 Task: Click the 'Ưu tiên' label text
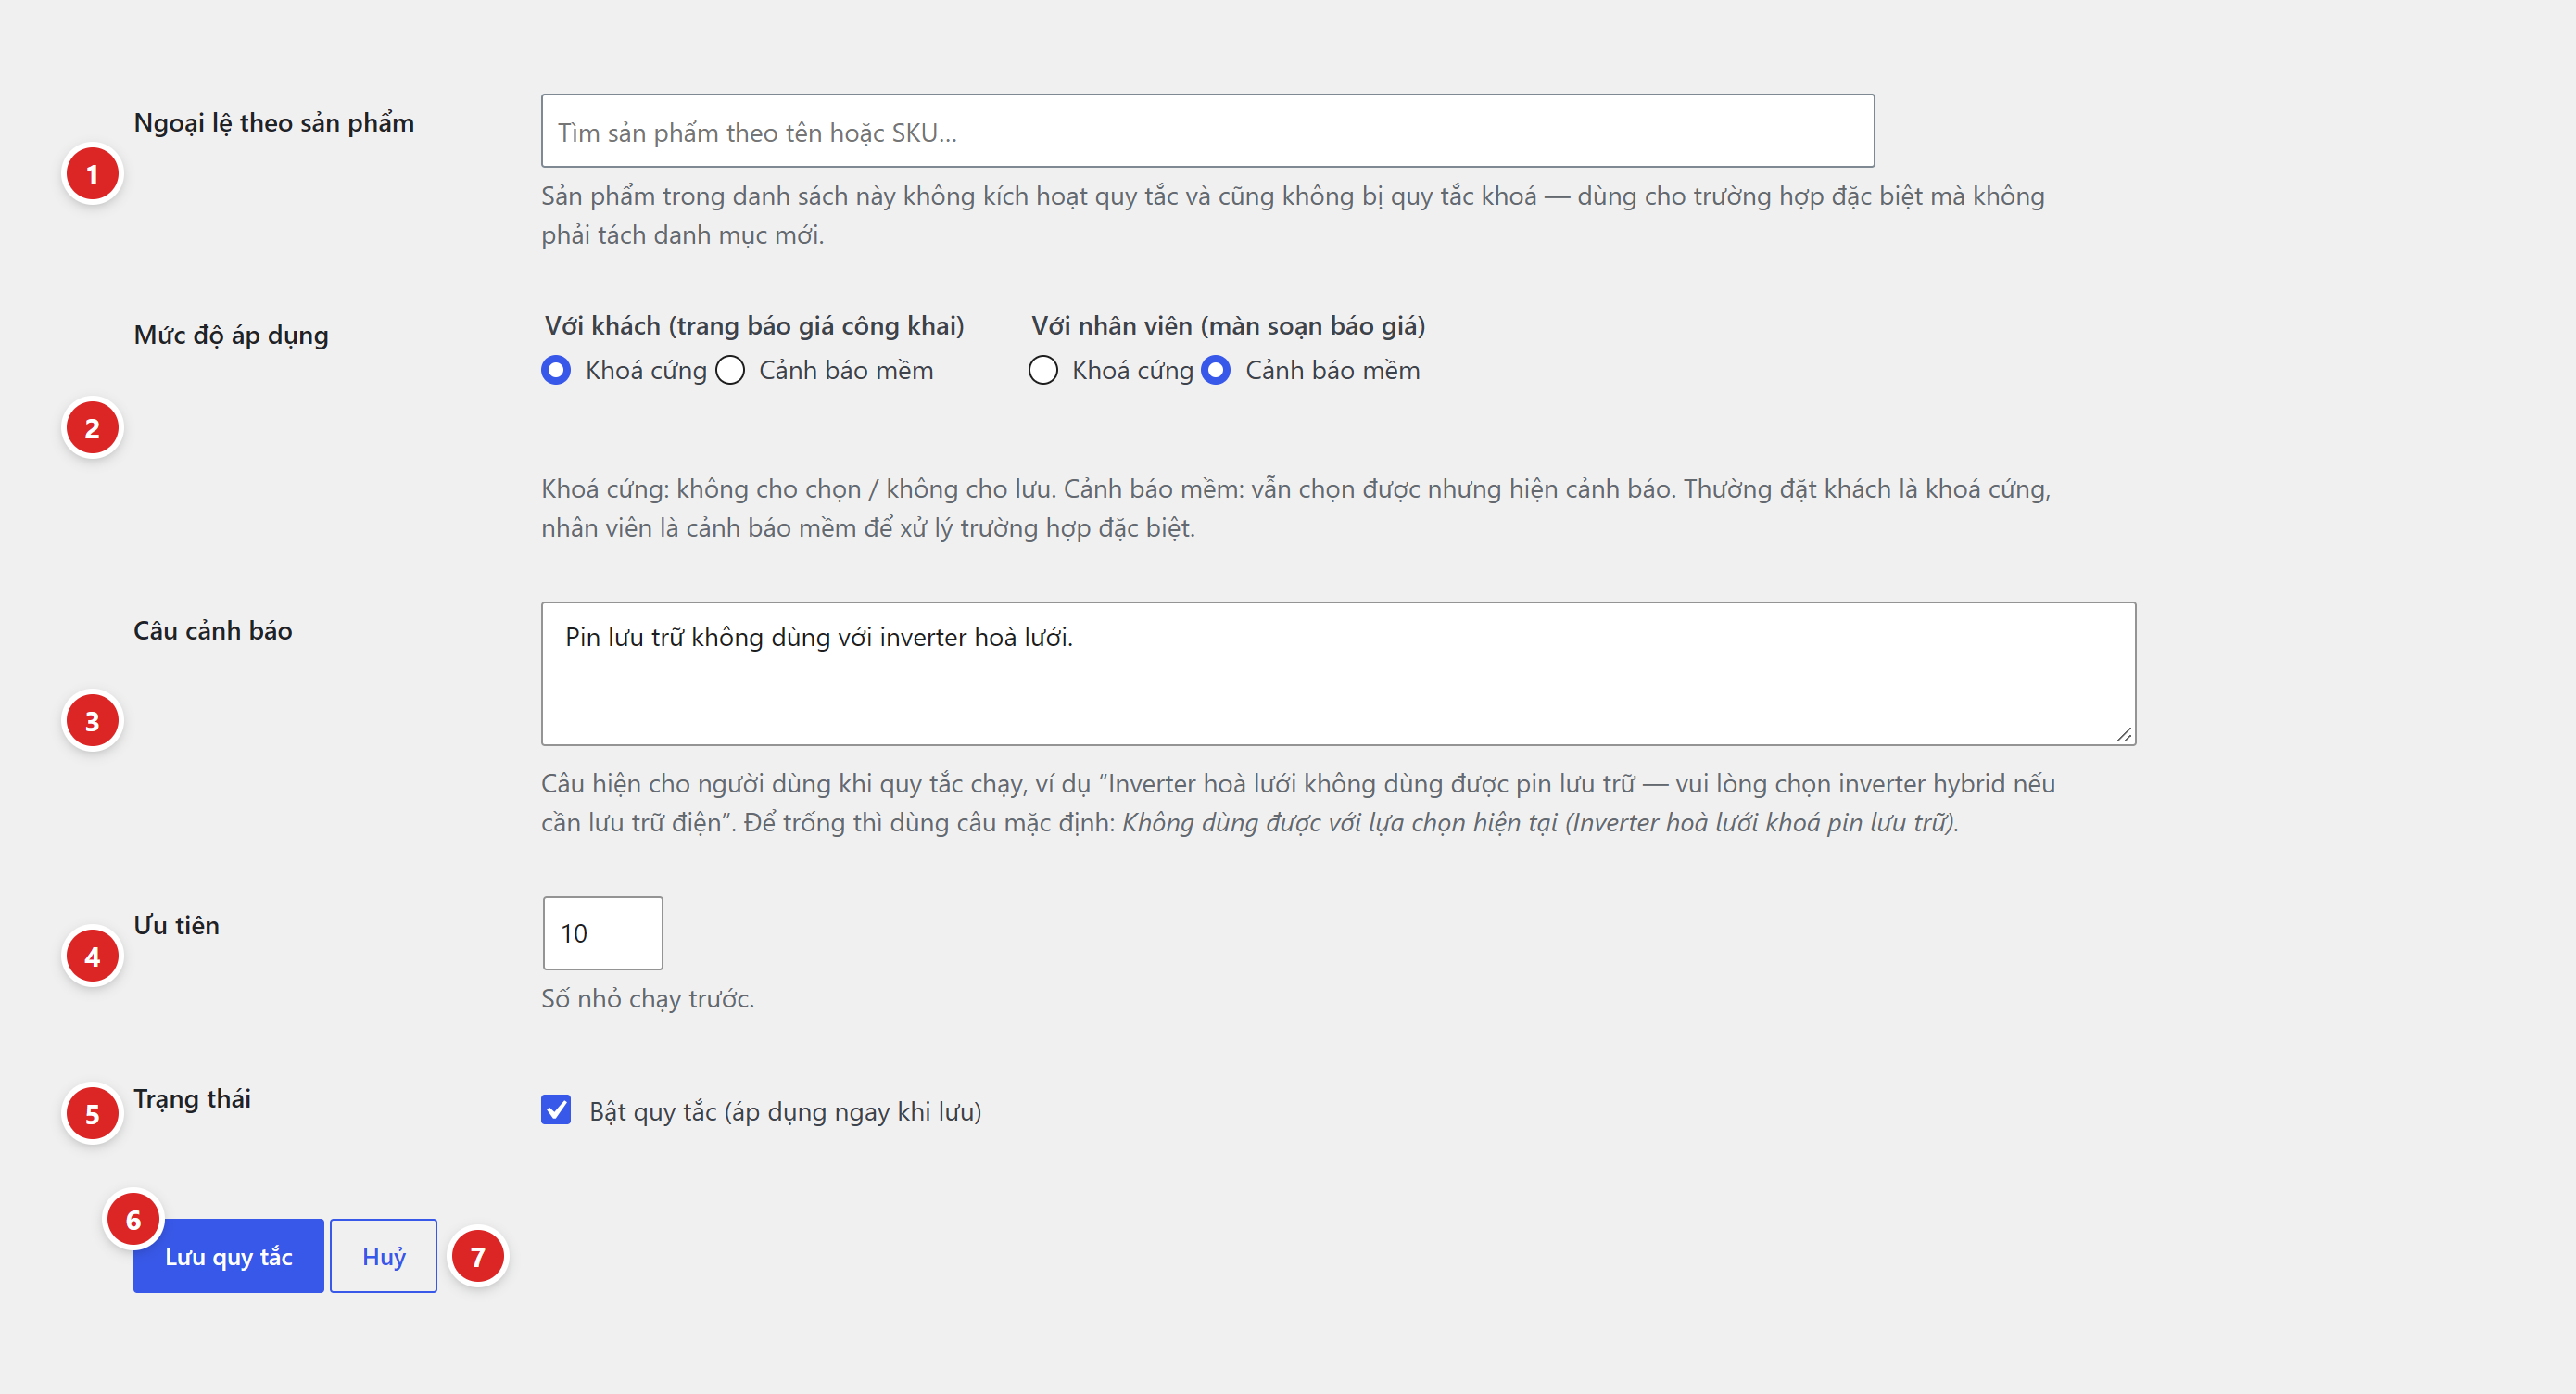click(177, 925)
